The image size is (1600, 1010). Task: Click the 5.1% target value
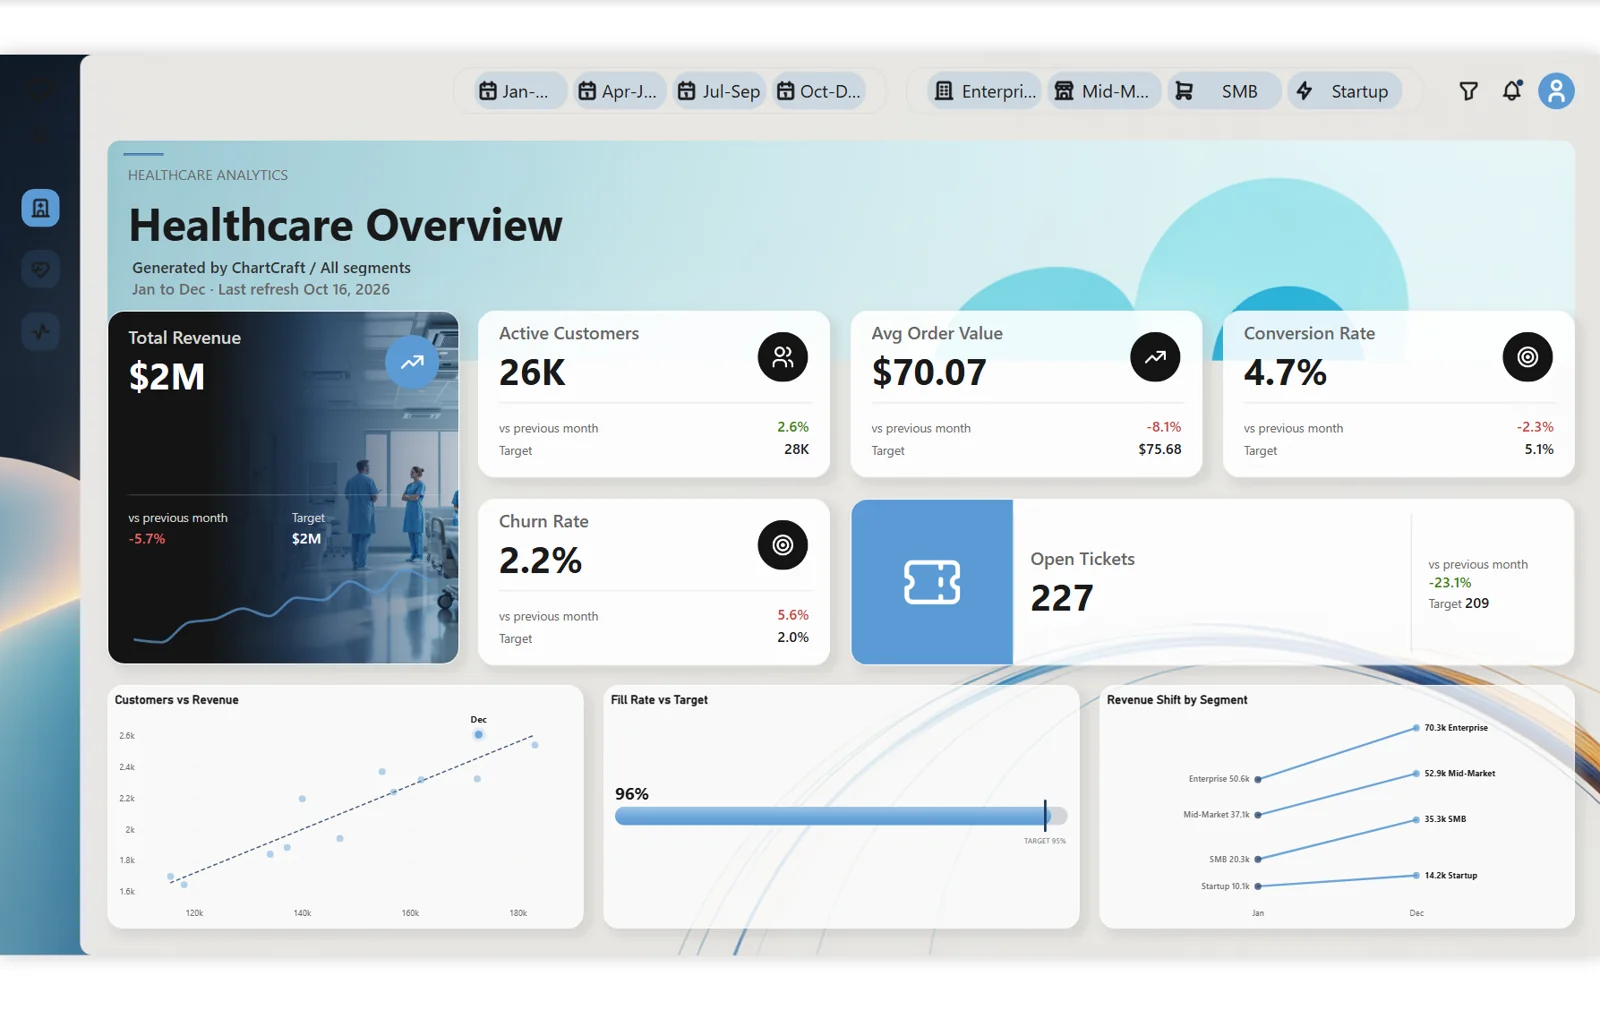point(1539,449)
